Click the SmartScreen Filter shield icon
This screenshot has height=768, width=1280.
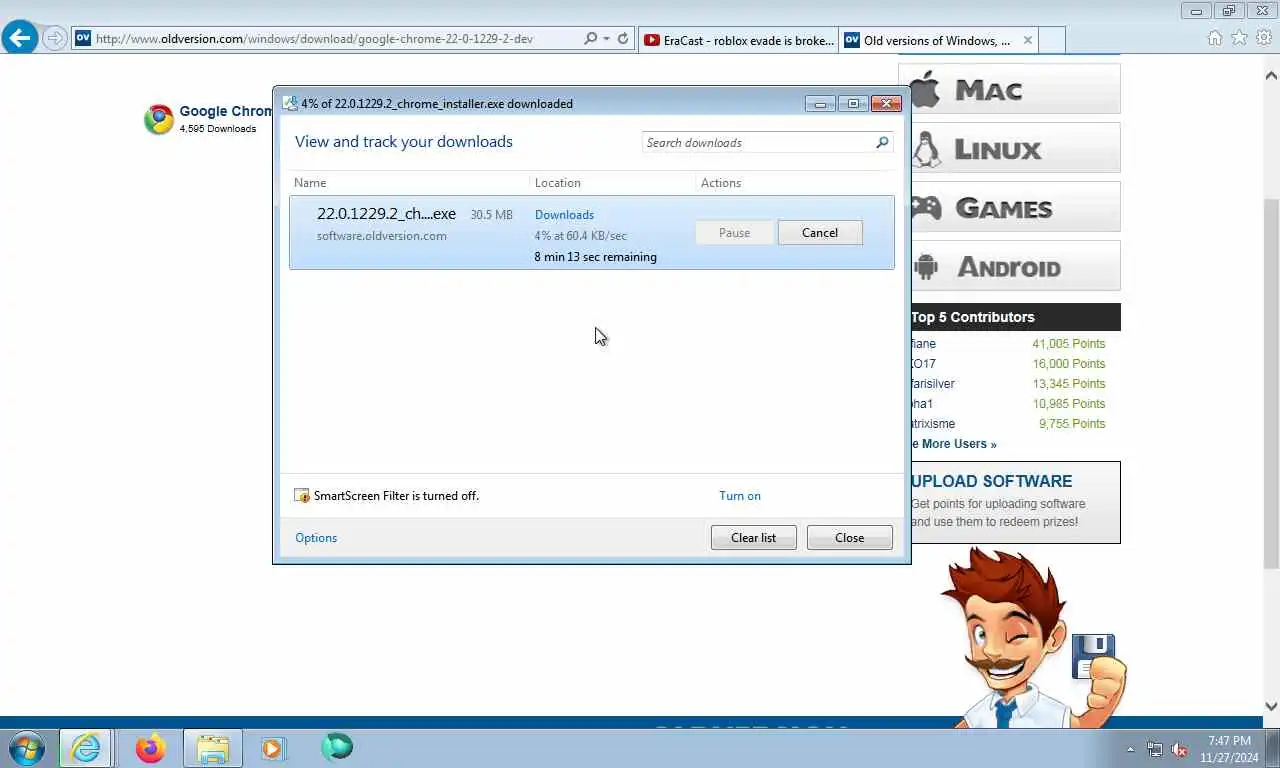(302, 496)
